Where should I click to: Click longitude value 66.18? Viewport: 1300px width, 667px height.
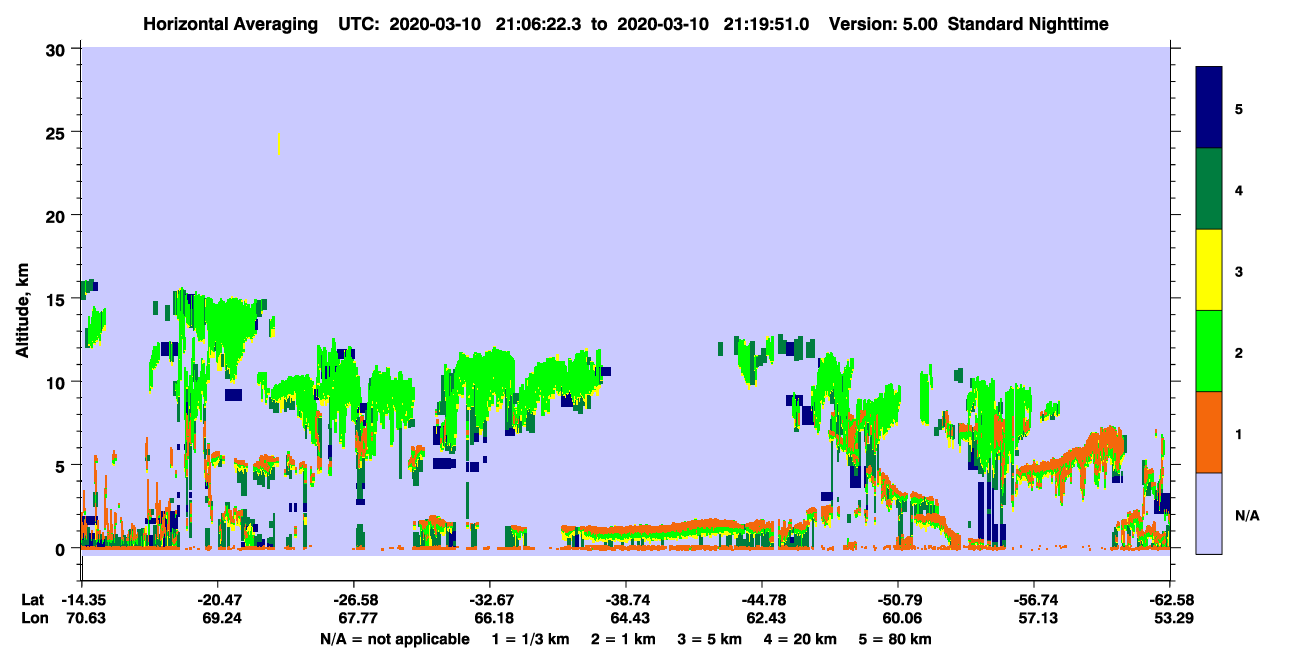point(494,619)
